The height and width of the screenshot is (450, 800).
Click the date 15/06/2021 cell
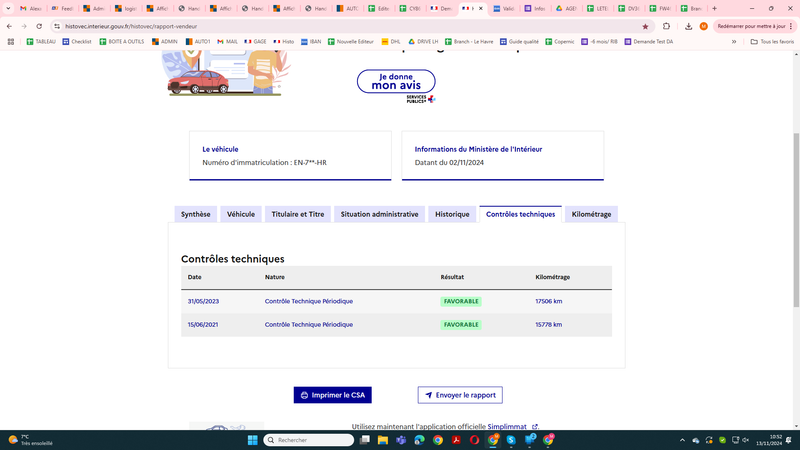click(203, 324)
